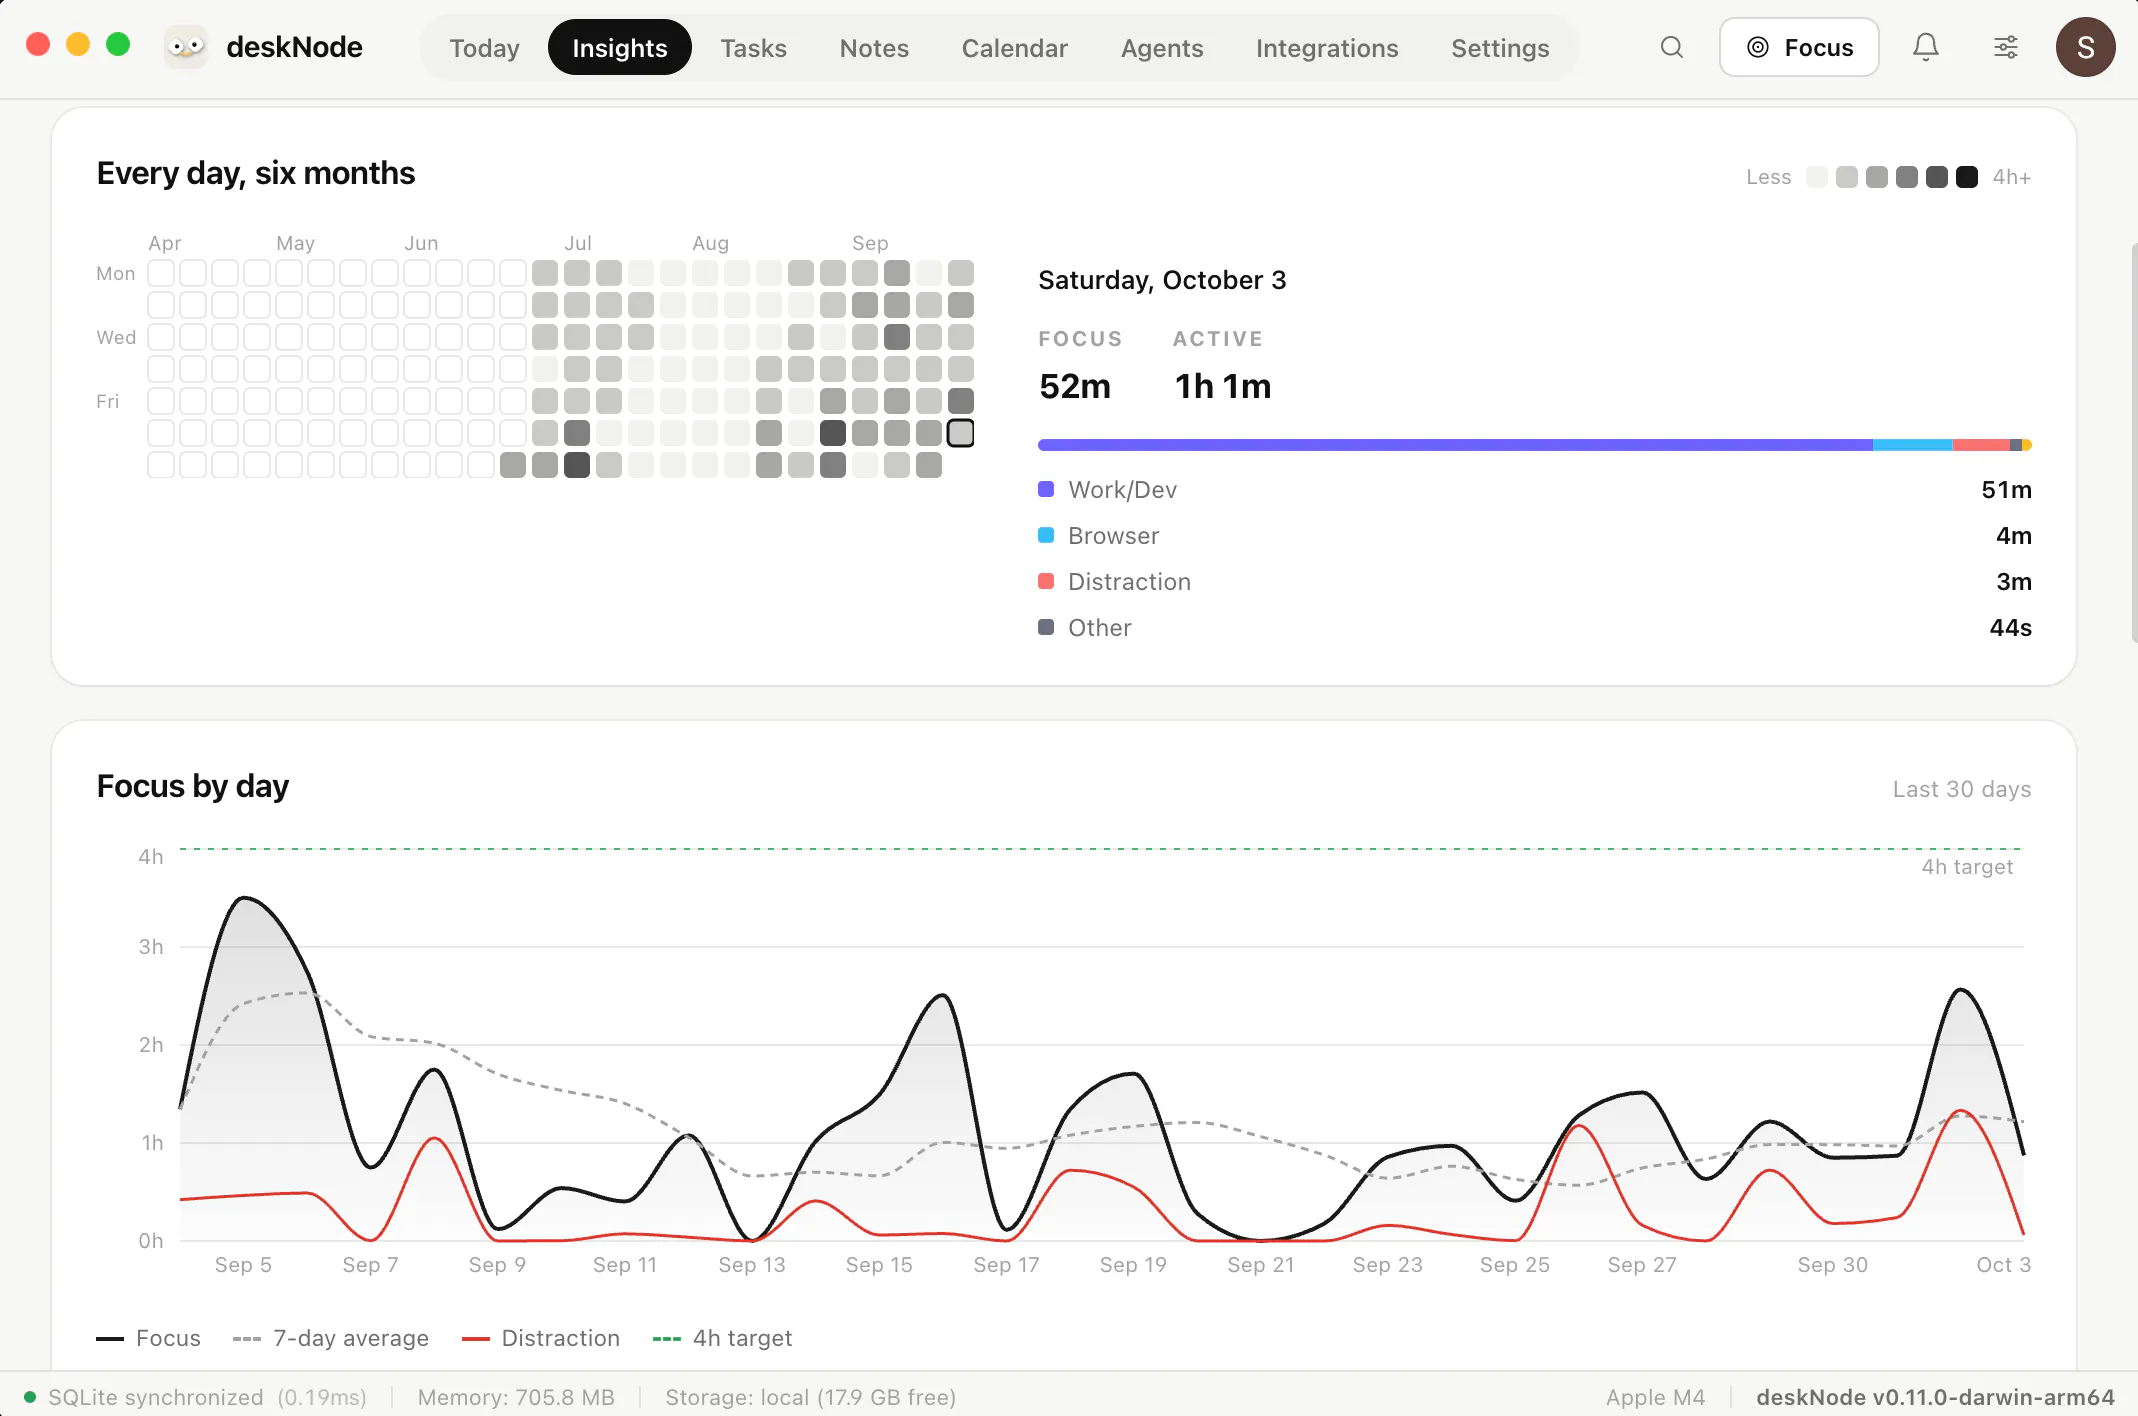
Task: Click the lightest Less legend swatch
Action: coord(1817,177)
